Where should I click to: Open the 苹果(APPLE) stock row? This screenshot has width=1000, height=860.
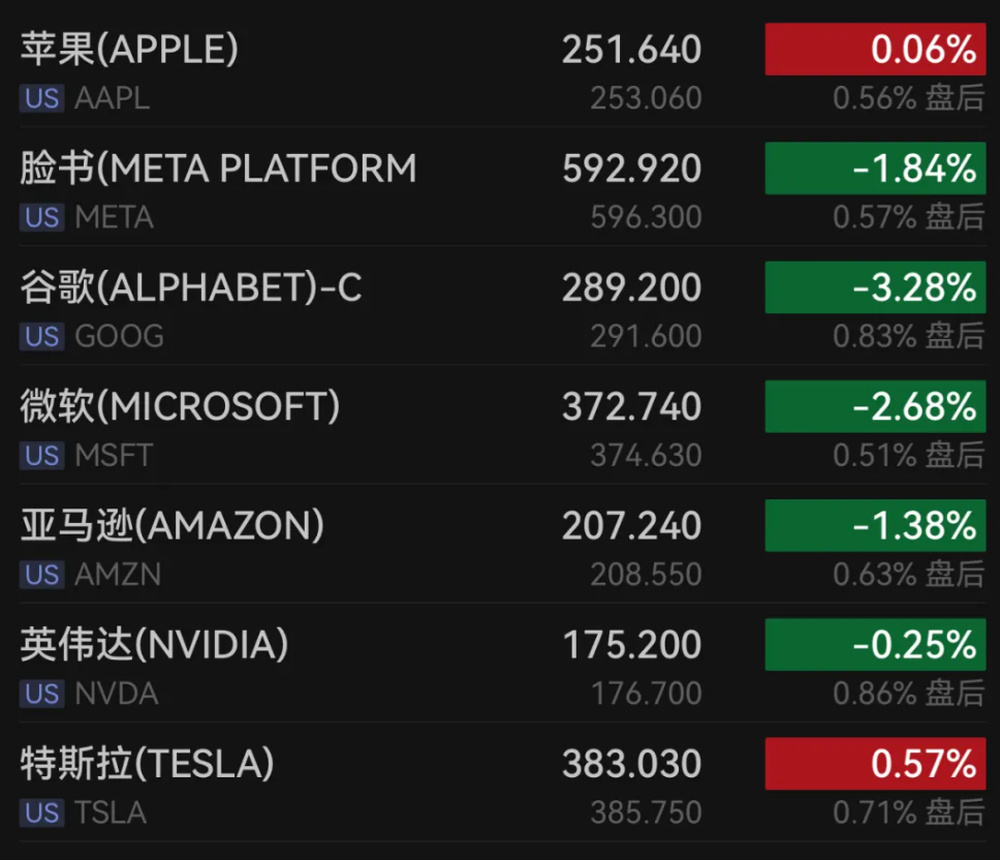pos(130,50)
